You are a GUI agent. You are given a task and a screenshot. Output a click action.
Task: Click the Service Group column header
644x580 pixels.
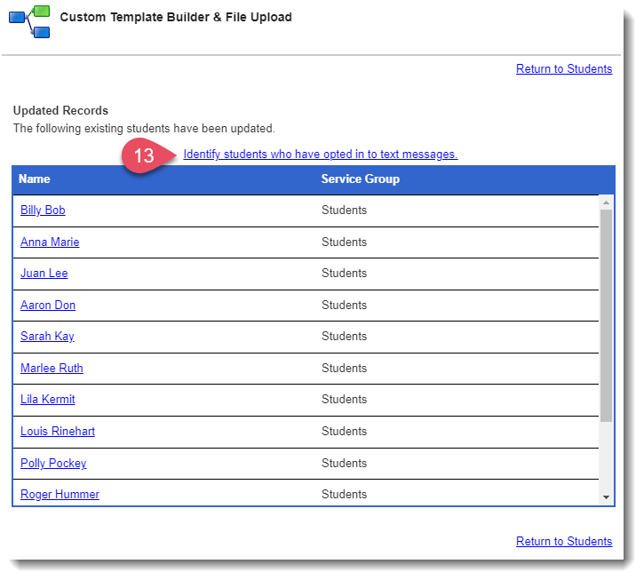point(360,179)
